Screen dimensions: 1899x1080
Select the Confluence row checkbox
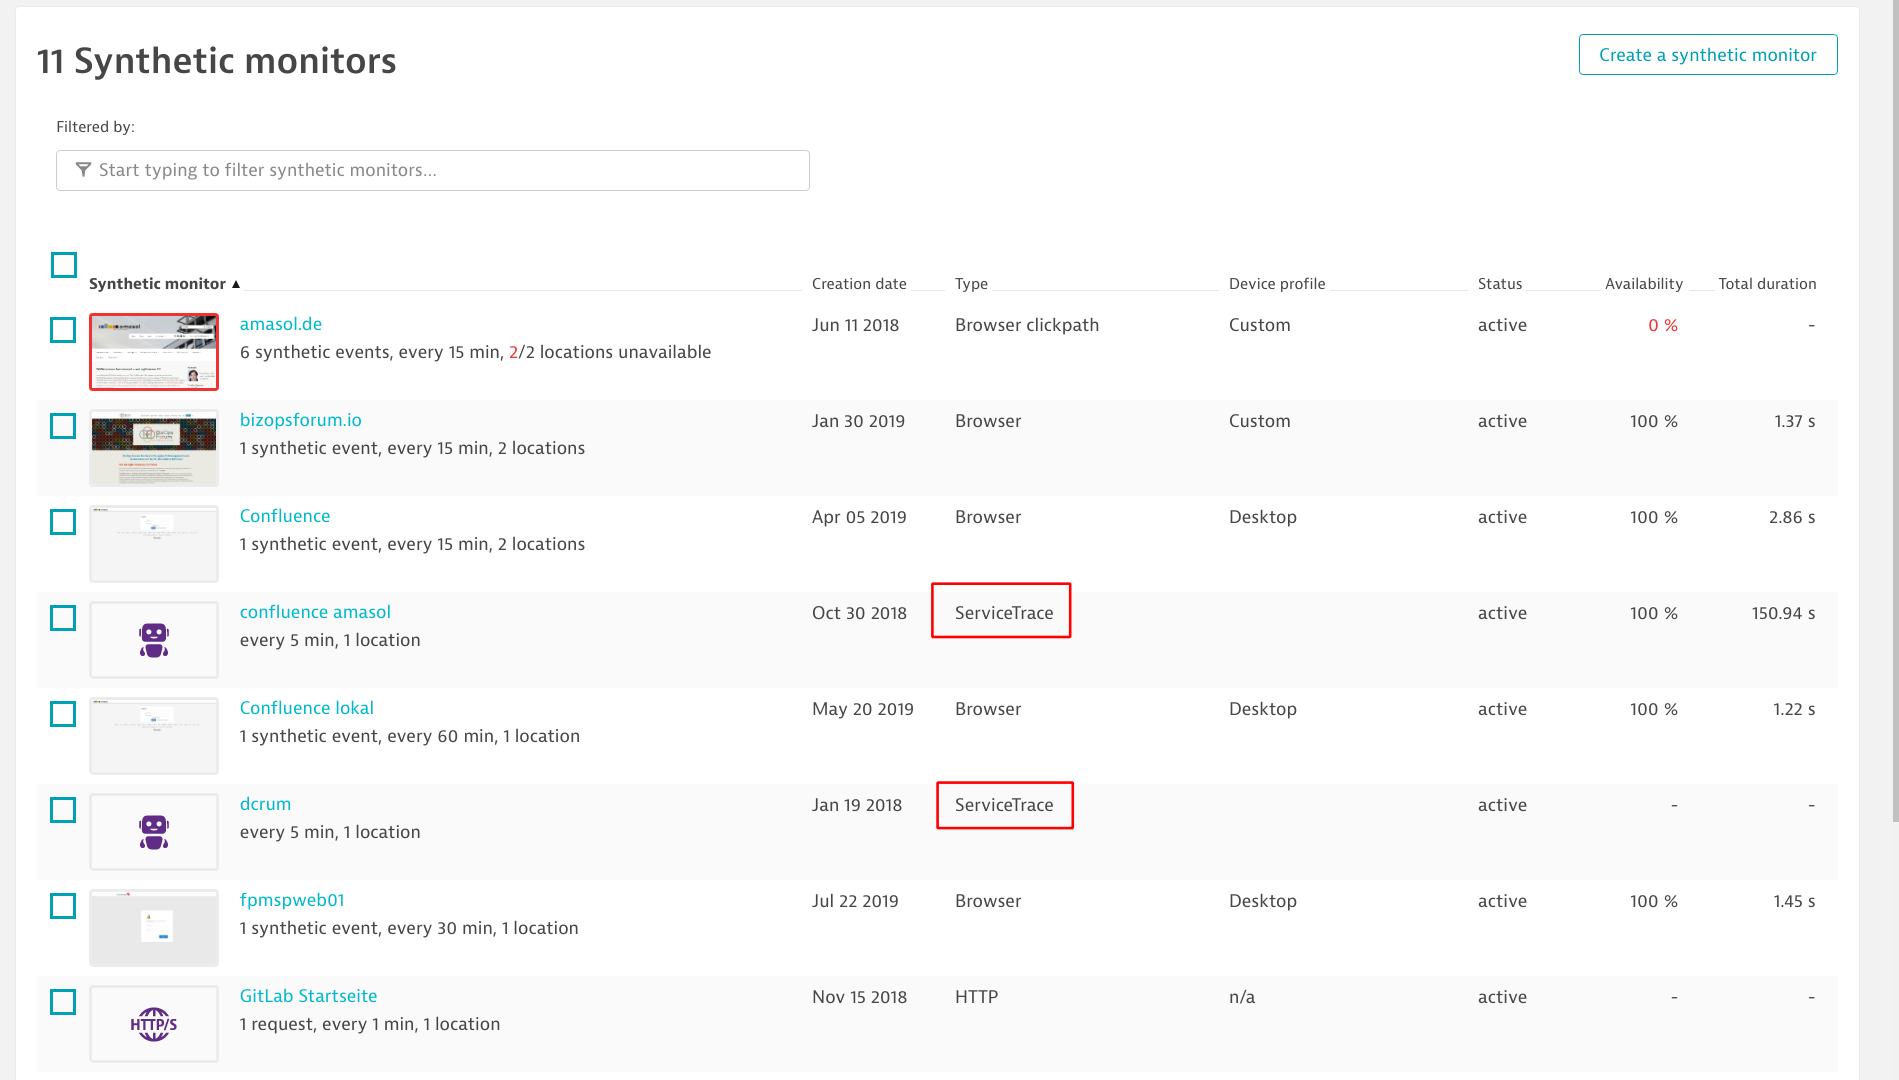coord(63,522)
